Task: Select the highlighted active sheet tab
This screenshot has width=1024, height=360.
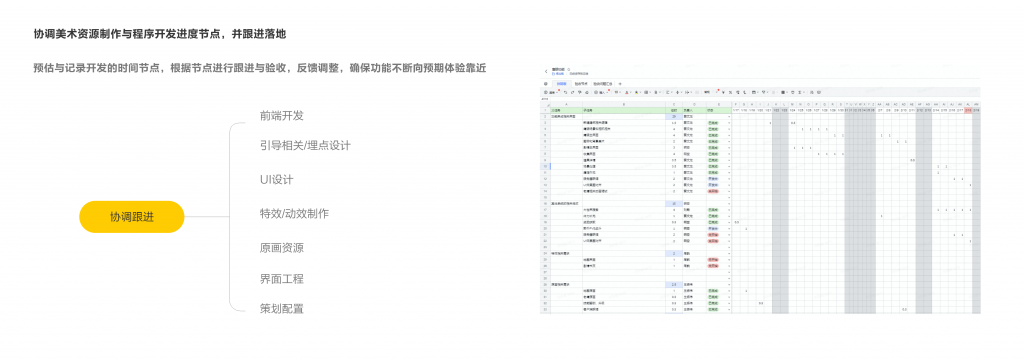Action: coord(562,84)
